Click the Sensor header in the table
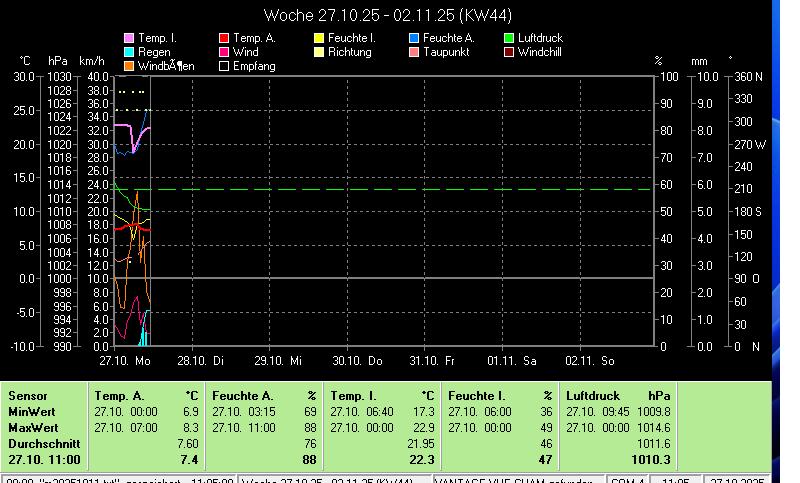This screenshot has height=483, width=800. tap(27, 396)
